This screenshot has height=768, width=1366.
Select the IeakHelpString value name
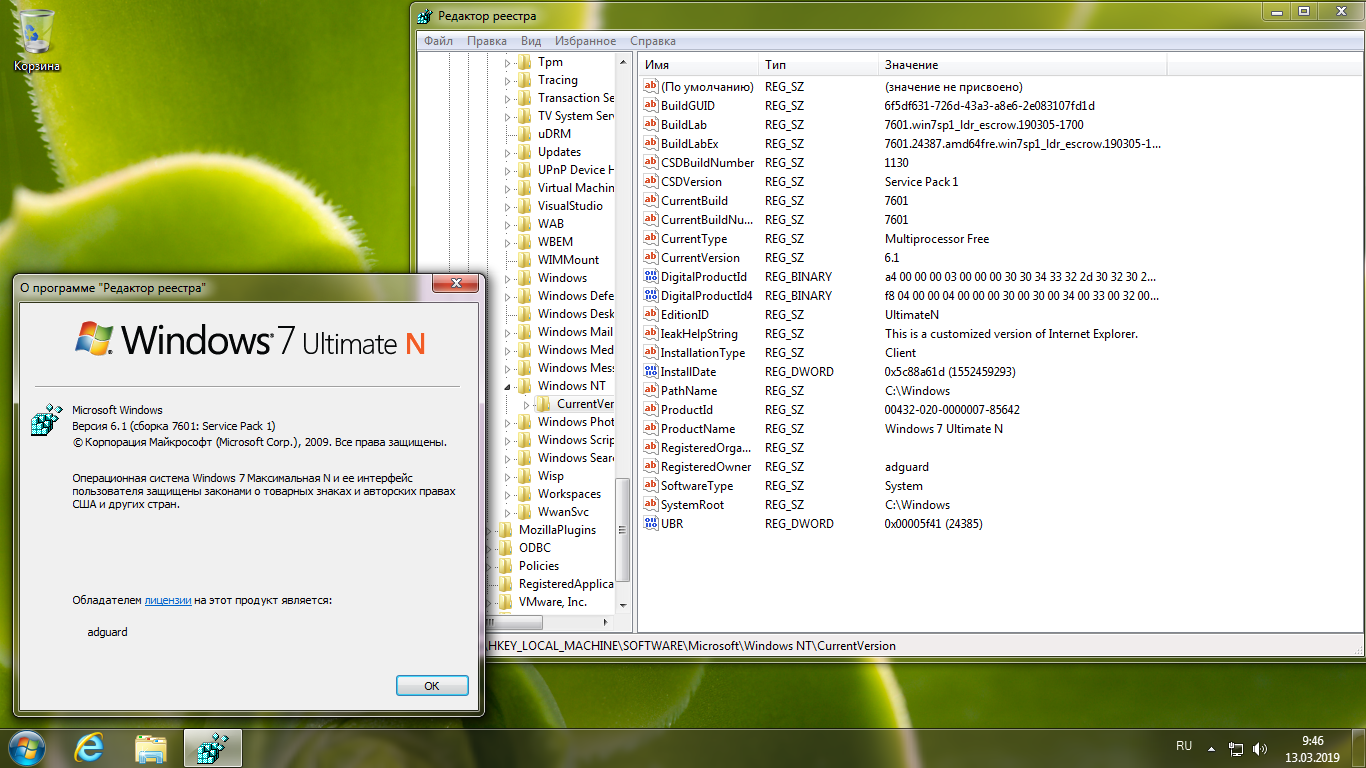699,334
